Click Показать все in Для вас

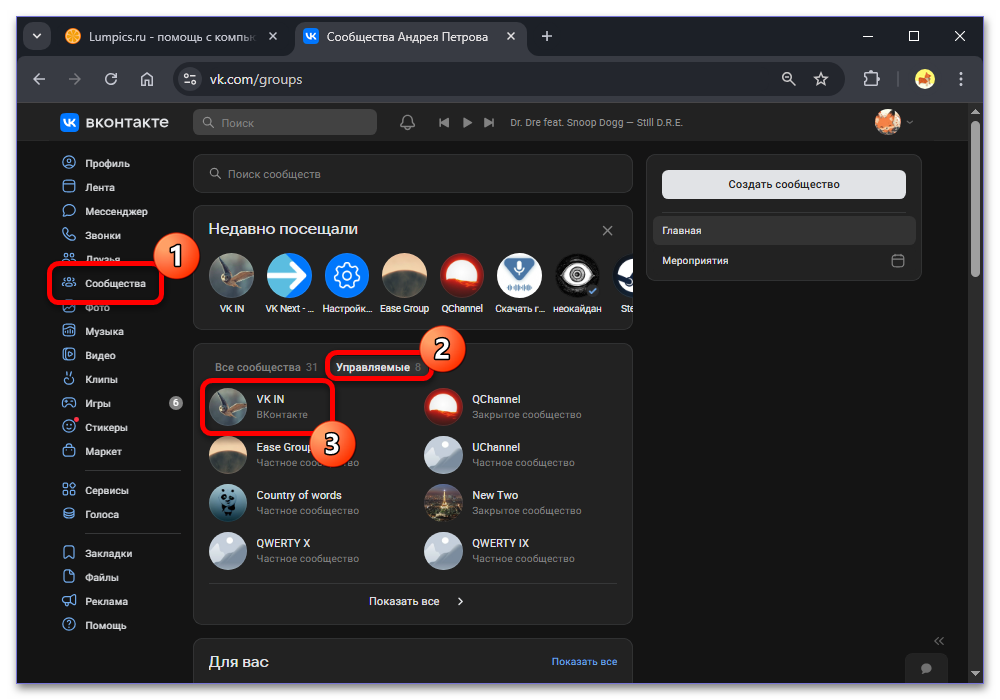pos(584,661)
